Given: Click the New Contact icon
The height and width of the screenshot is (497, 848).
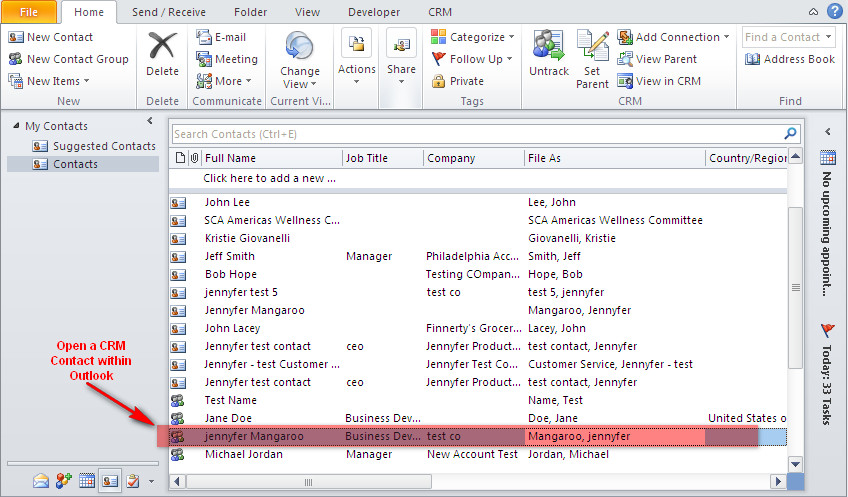Looking at the screenshot, I should pos(15,37).
